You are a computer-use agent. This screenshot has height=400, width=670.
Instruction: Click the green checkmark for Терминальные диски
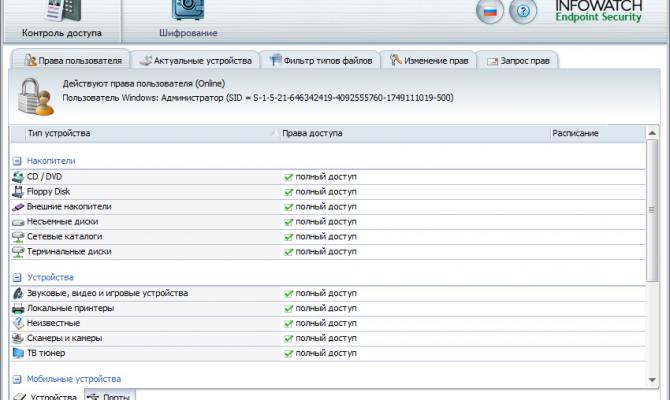289,252
